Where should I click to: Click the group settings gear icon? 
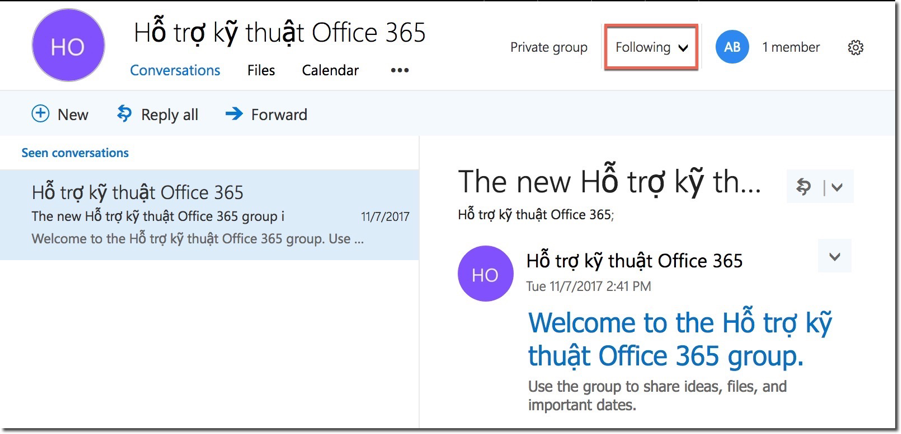855,47
